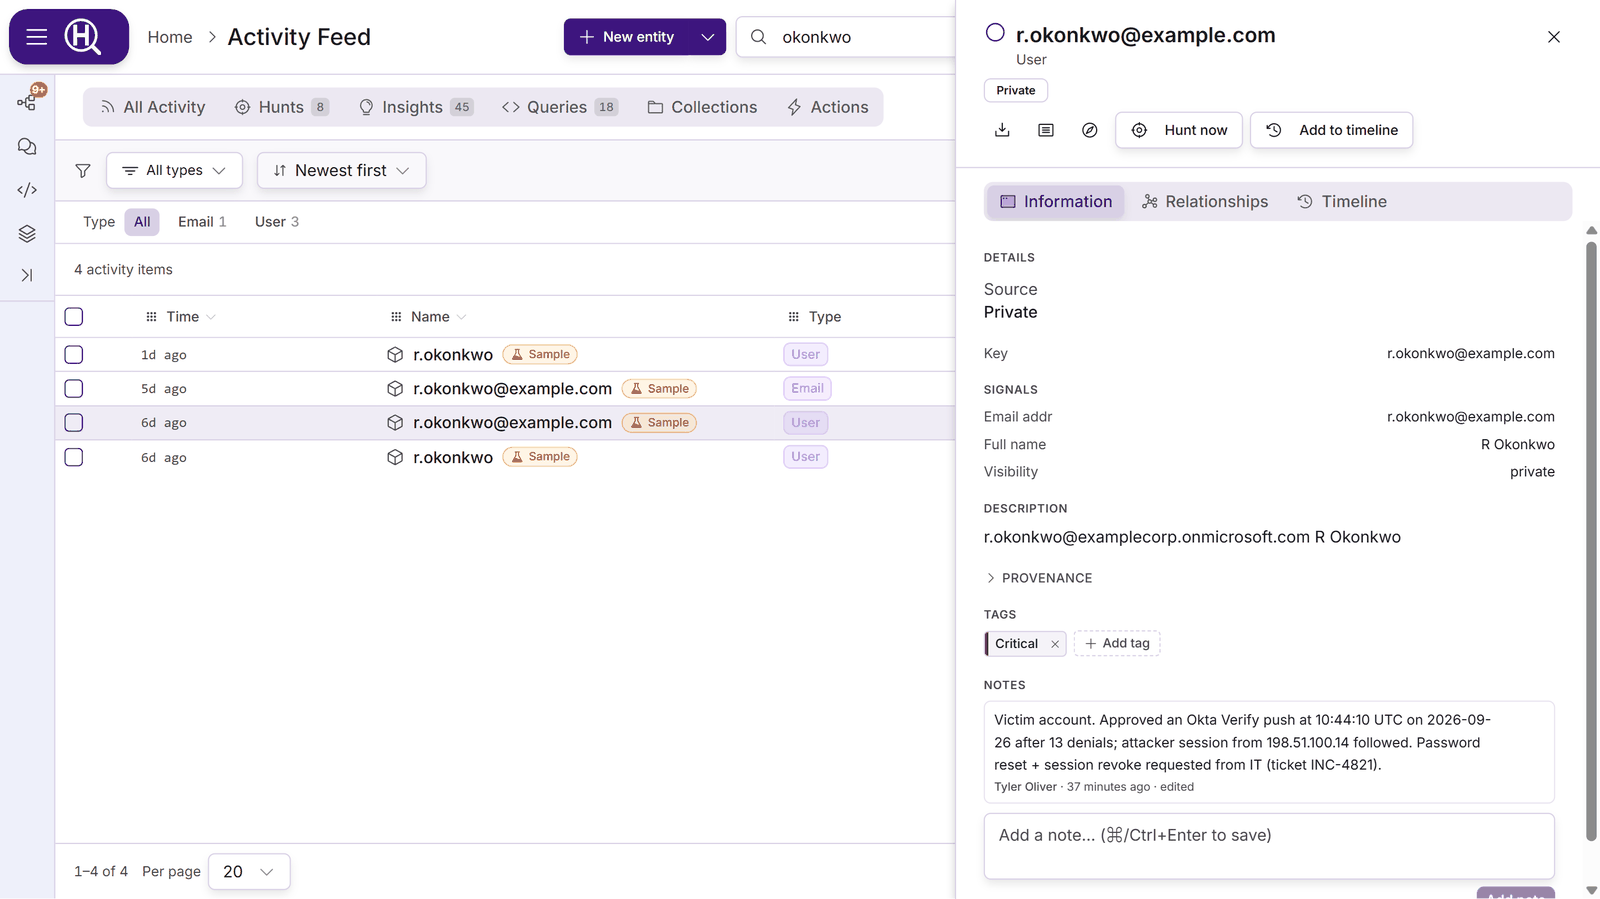Open the Relationships tab

click(x=1205, y=202)
